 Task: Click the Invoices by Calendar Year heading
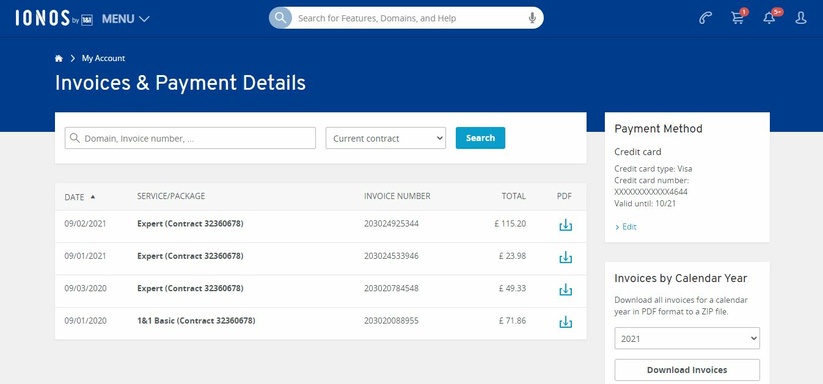[681, 279]
